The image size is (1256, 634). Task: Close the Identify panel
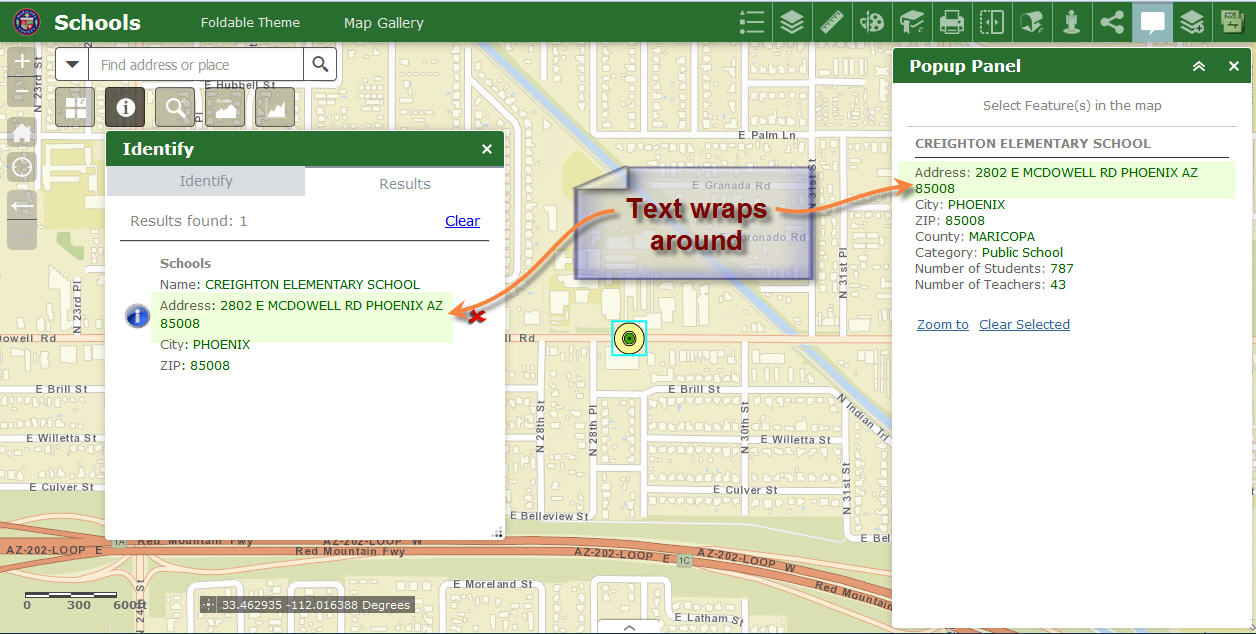click(487, 149)
